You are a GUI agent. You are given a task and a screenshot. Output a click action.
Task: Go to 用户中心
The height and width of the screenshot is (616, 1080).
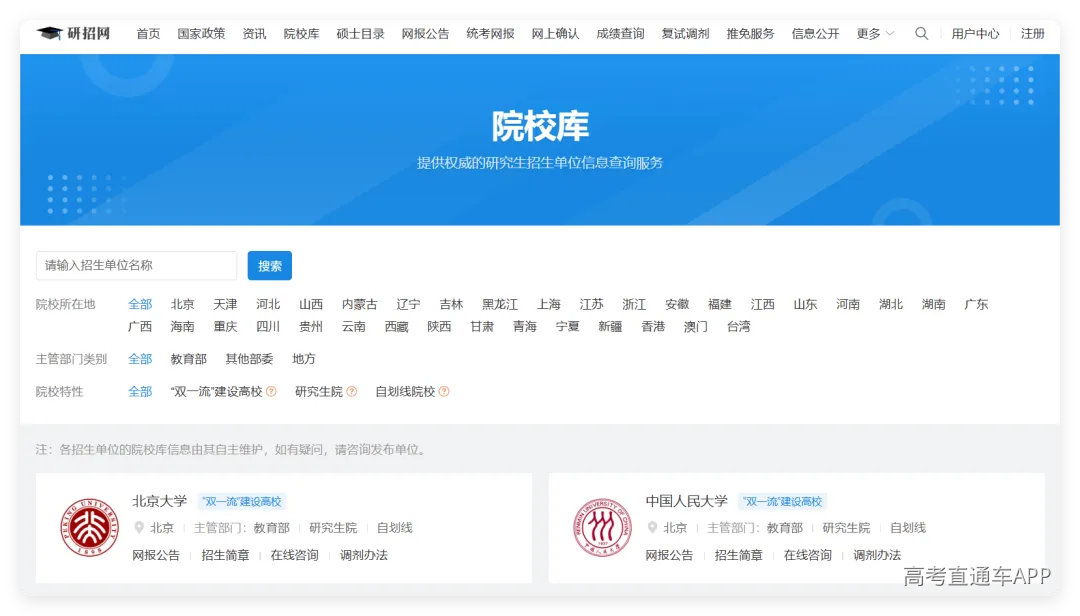tap(975, 33)
